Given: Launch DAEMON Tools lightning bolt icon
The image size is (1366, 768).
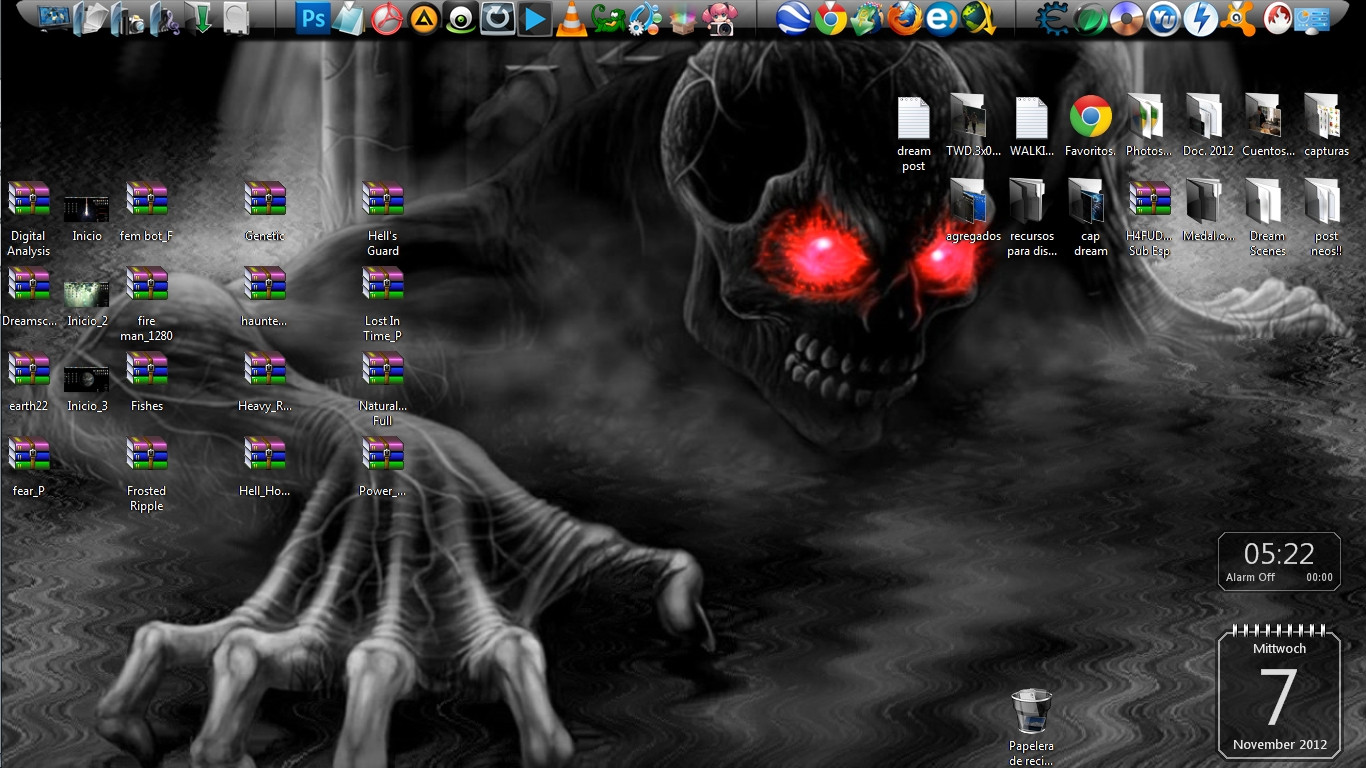Looking at the screenshot, I should (x=1200, y=18).
